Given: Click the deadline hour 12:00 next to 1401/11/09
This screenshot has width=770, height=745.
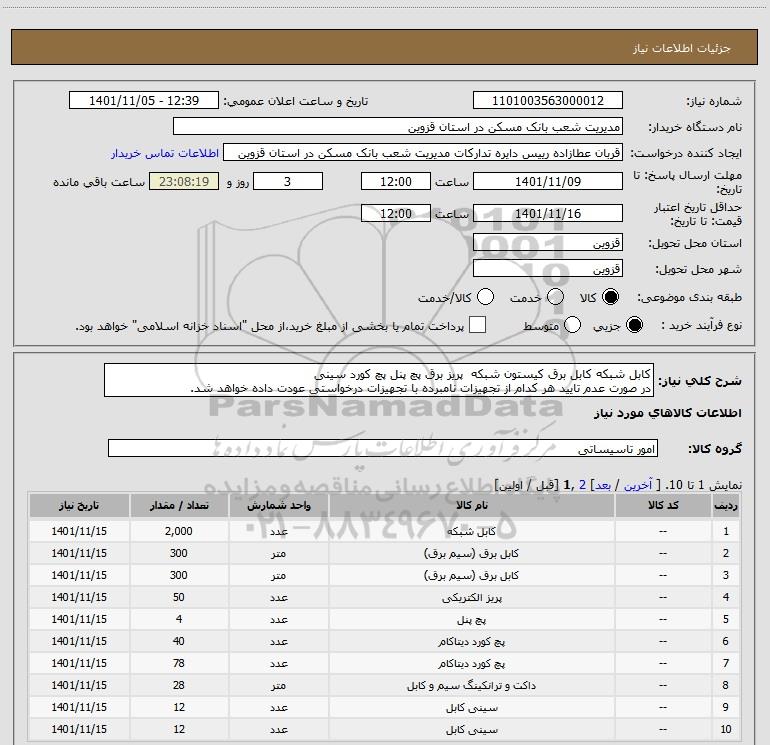Looking at the screenshot, I should point(396,181).
